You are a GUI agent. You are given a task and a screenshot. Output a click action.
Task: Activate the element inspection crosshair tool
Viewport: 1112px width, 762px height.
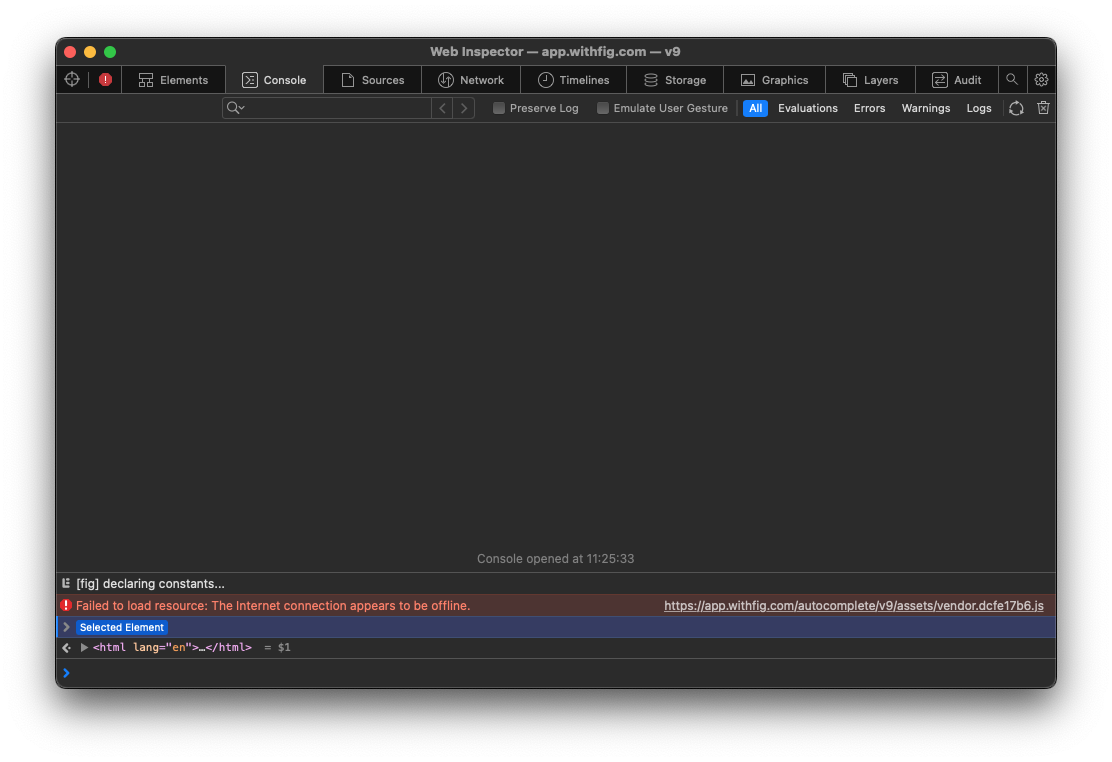(x=71, y=79)
